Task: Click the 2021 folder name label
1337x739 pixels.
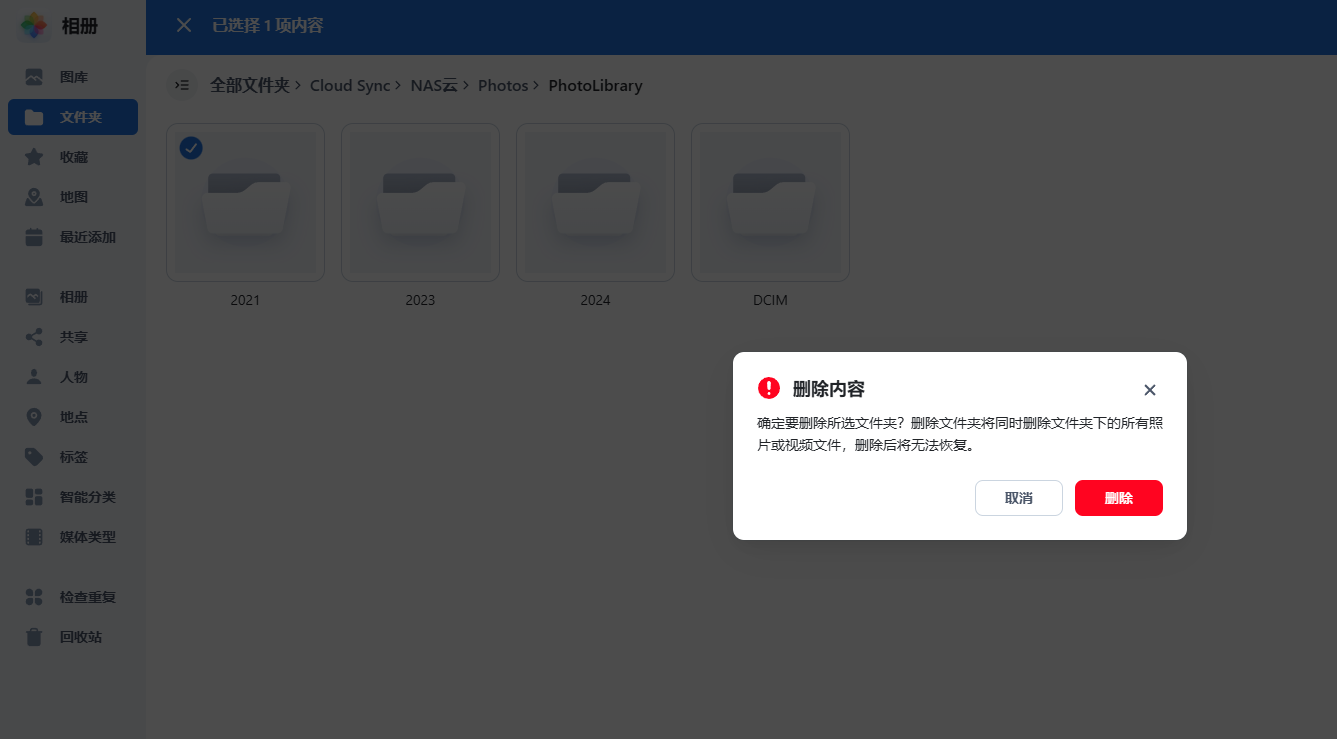Action: (x=245, y=300)
